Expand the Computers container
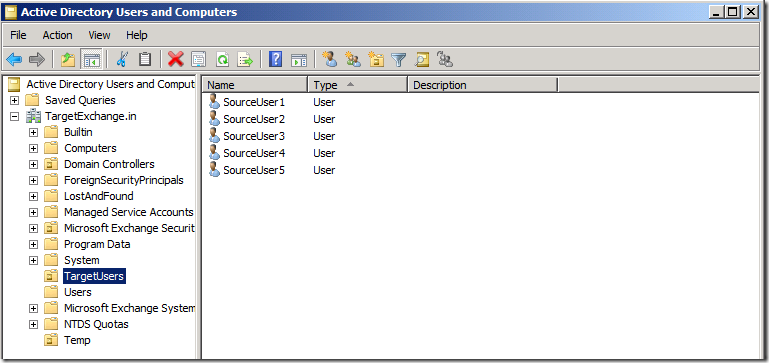The height and width of the screenshot is (363, 769). [x=33, y=149]
